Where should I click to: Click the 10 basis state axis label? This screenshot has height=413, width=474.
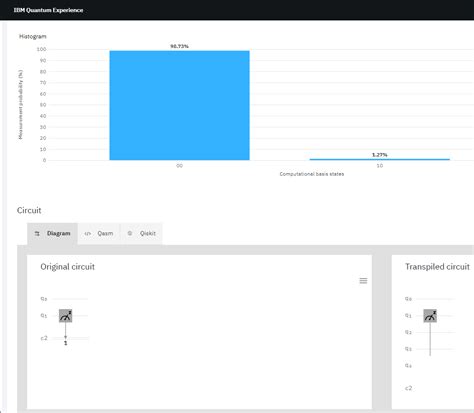(380, 166)
